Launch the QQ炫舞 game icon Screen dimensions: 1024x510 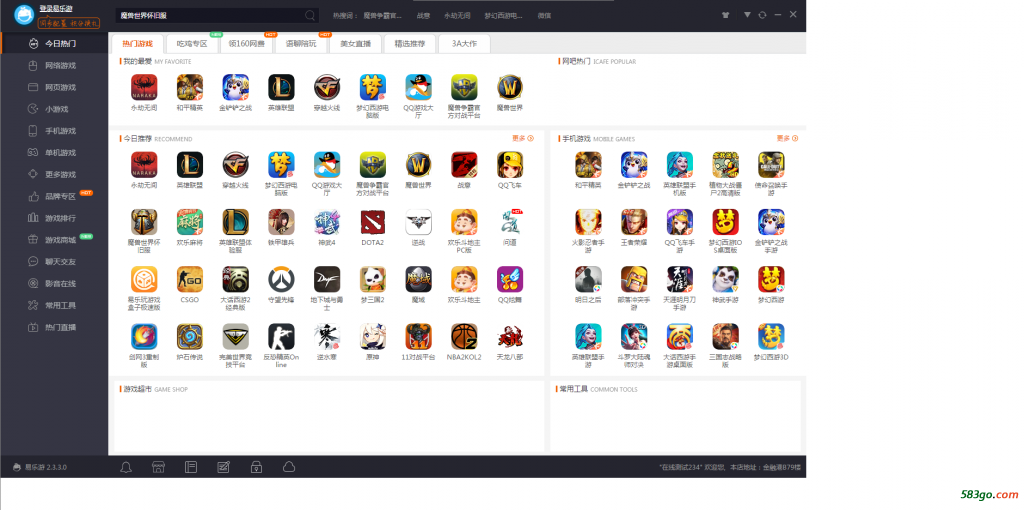tap(509, 279)
